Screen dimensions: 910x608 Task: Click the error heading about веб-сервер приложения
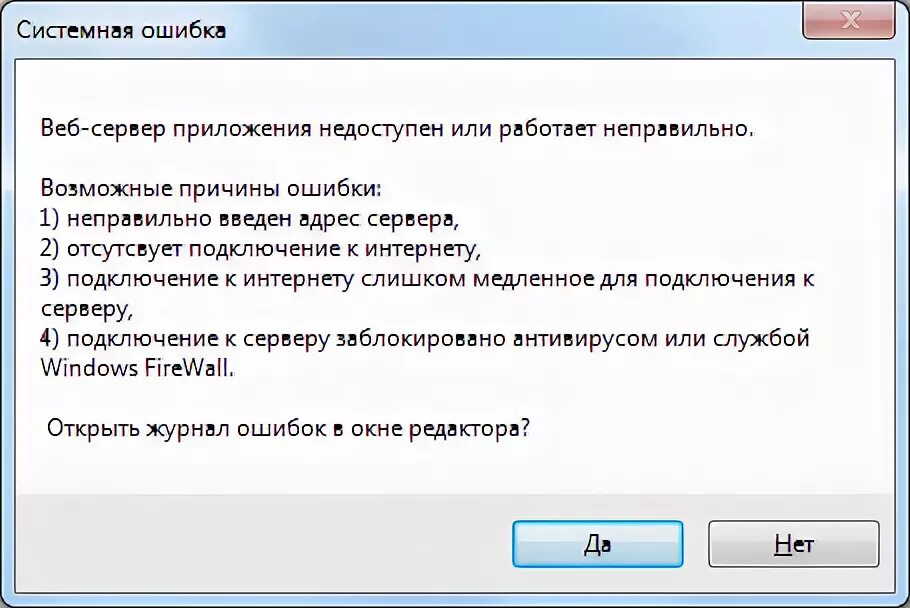pyautogui.click(x=395, y=127)
